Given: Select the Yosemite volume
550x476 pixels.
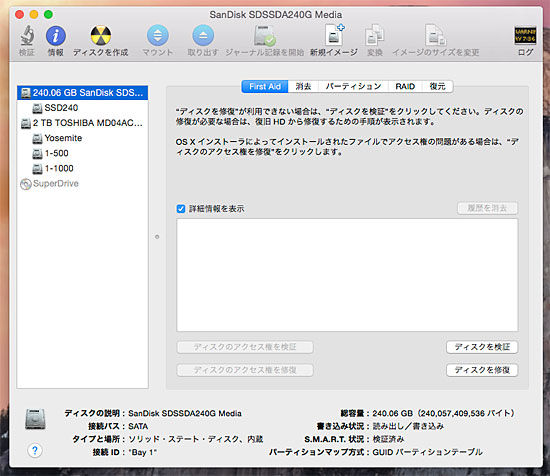Looking at the screenshot, I should [82, 138].
